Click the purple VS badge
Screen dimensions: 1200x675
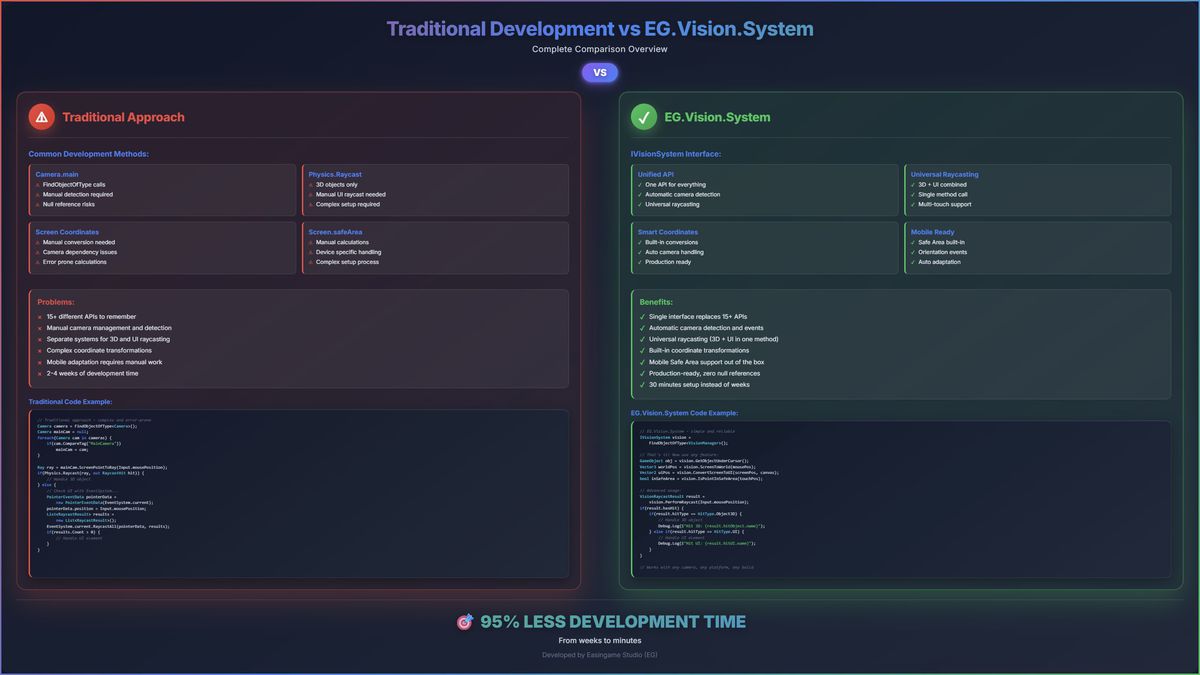(600, 72)
